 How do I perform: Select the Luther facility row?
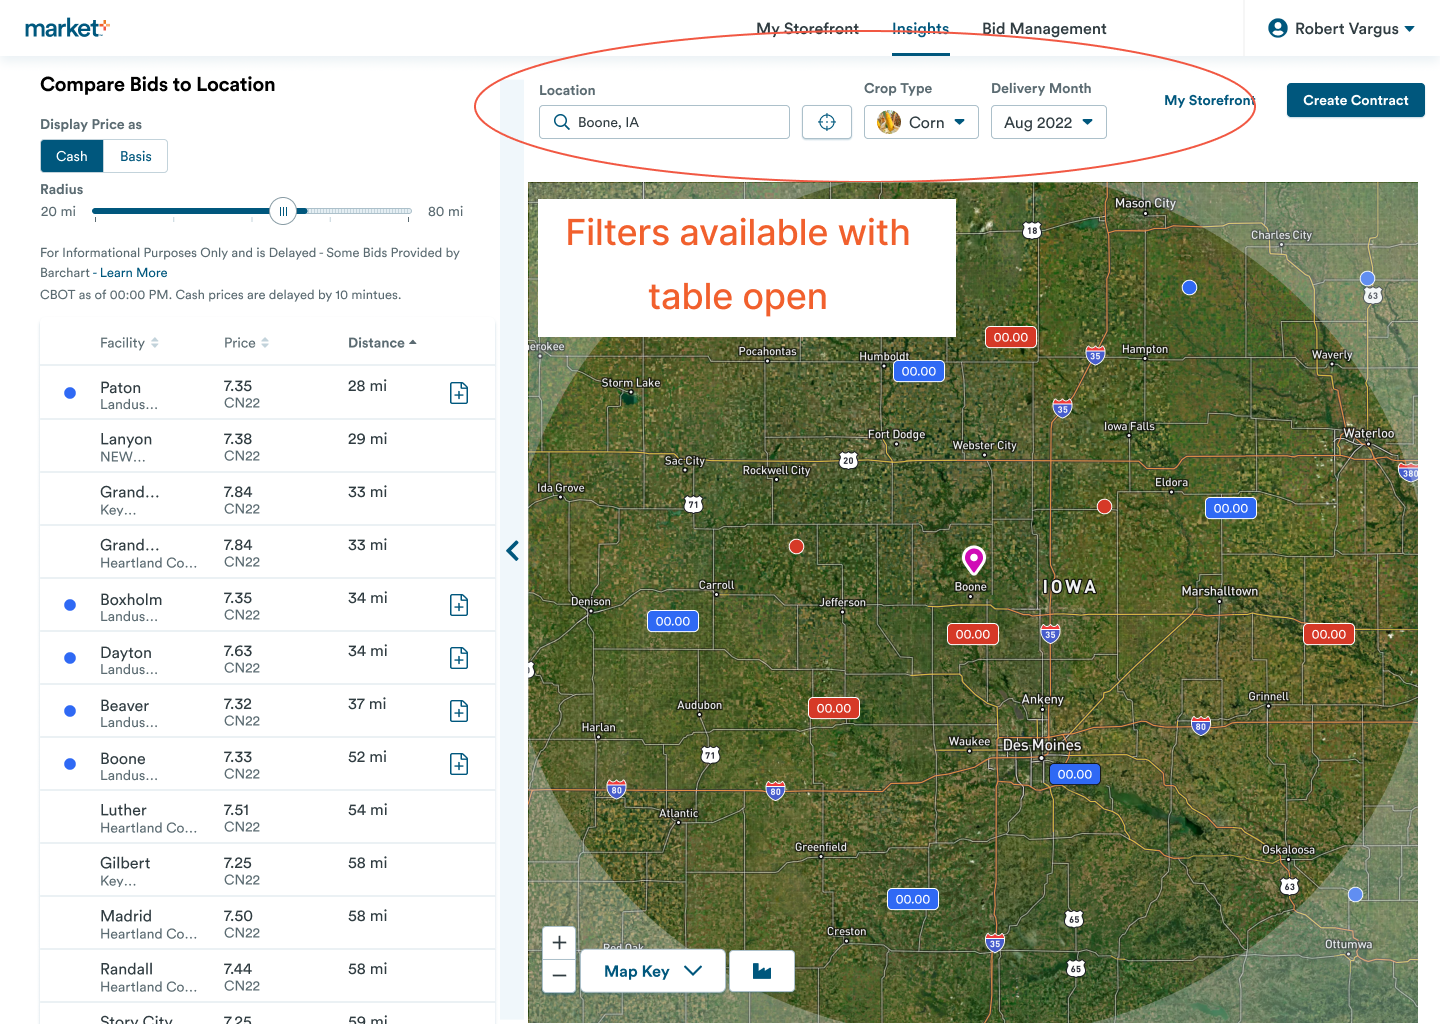point(268,817)
